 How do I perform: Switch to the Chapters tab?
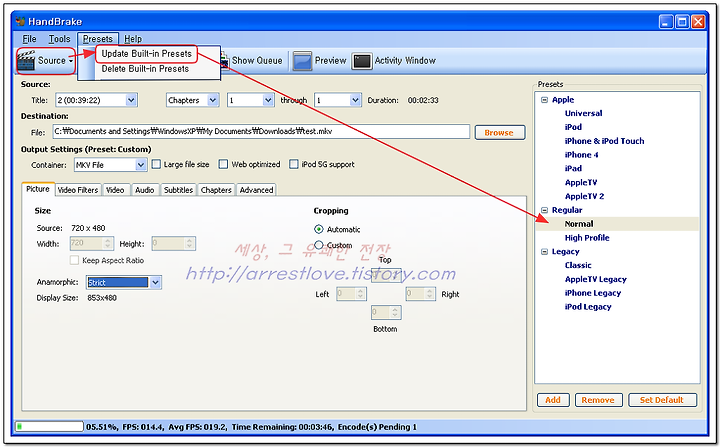click(x=216, y=190)
